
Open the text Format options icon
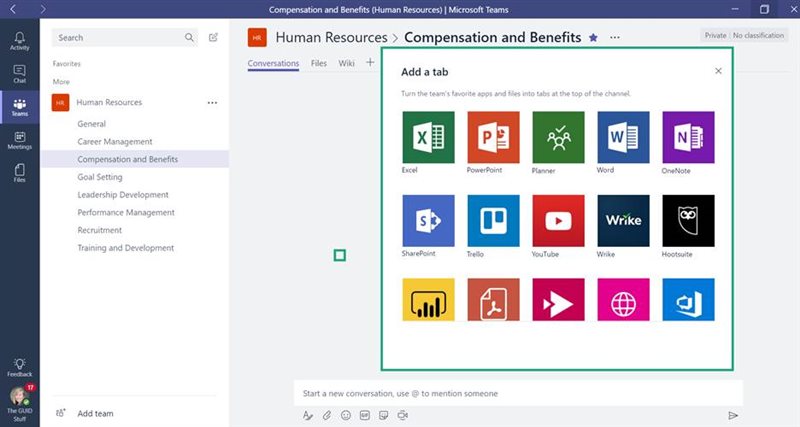tap(308, 415)
